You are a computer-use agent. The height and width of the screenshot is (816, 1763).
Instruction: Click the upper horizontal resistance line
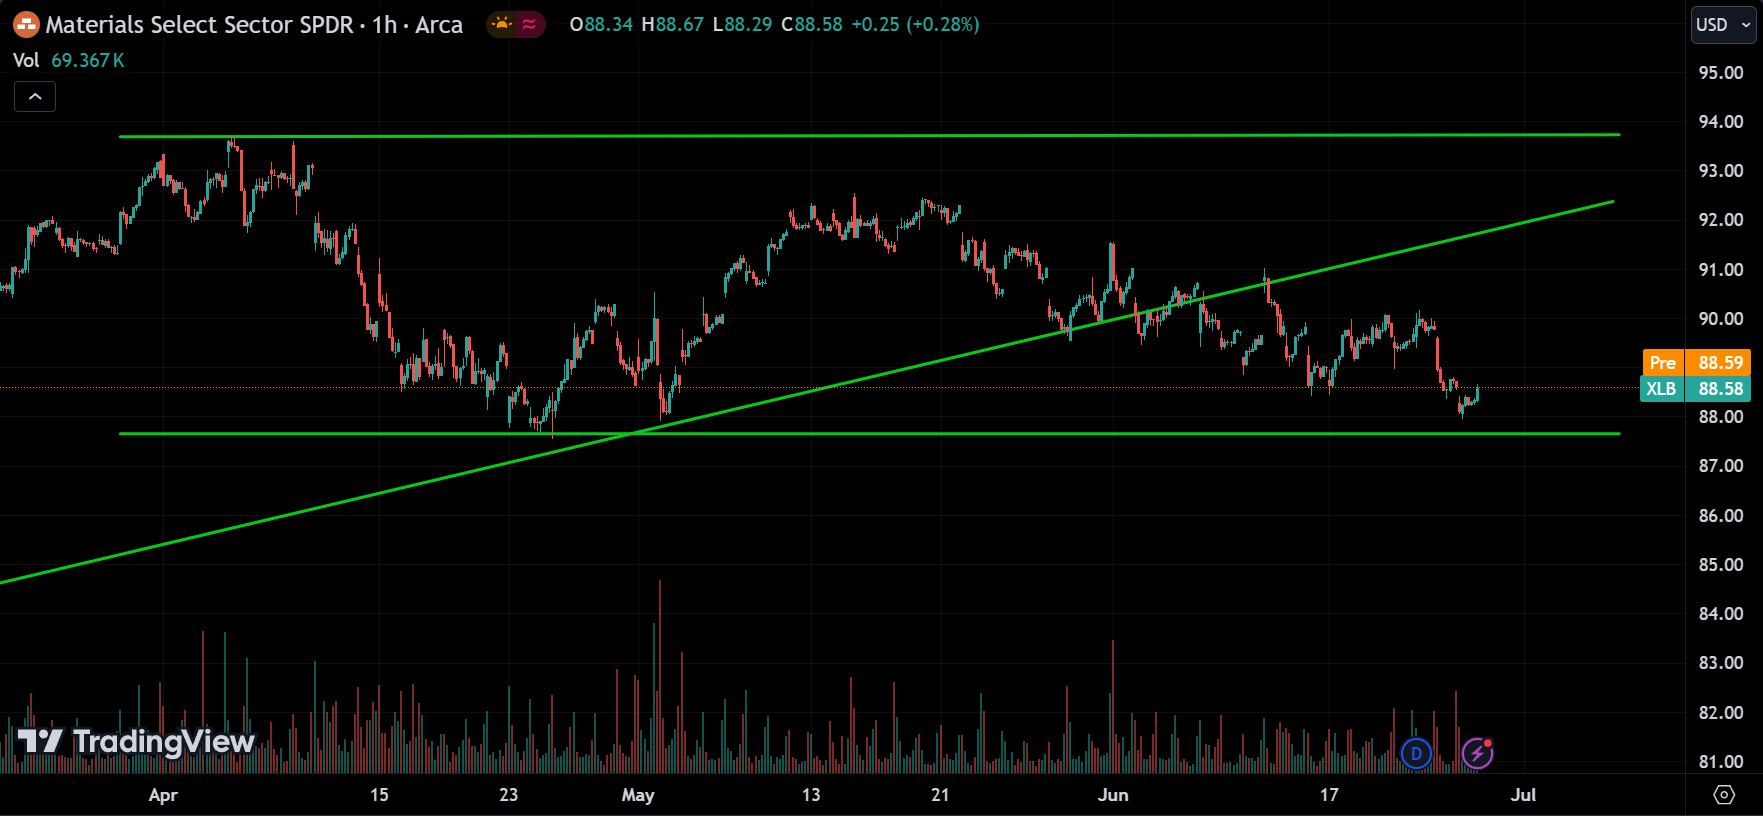[869, 135]
